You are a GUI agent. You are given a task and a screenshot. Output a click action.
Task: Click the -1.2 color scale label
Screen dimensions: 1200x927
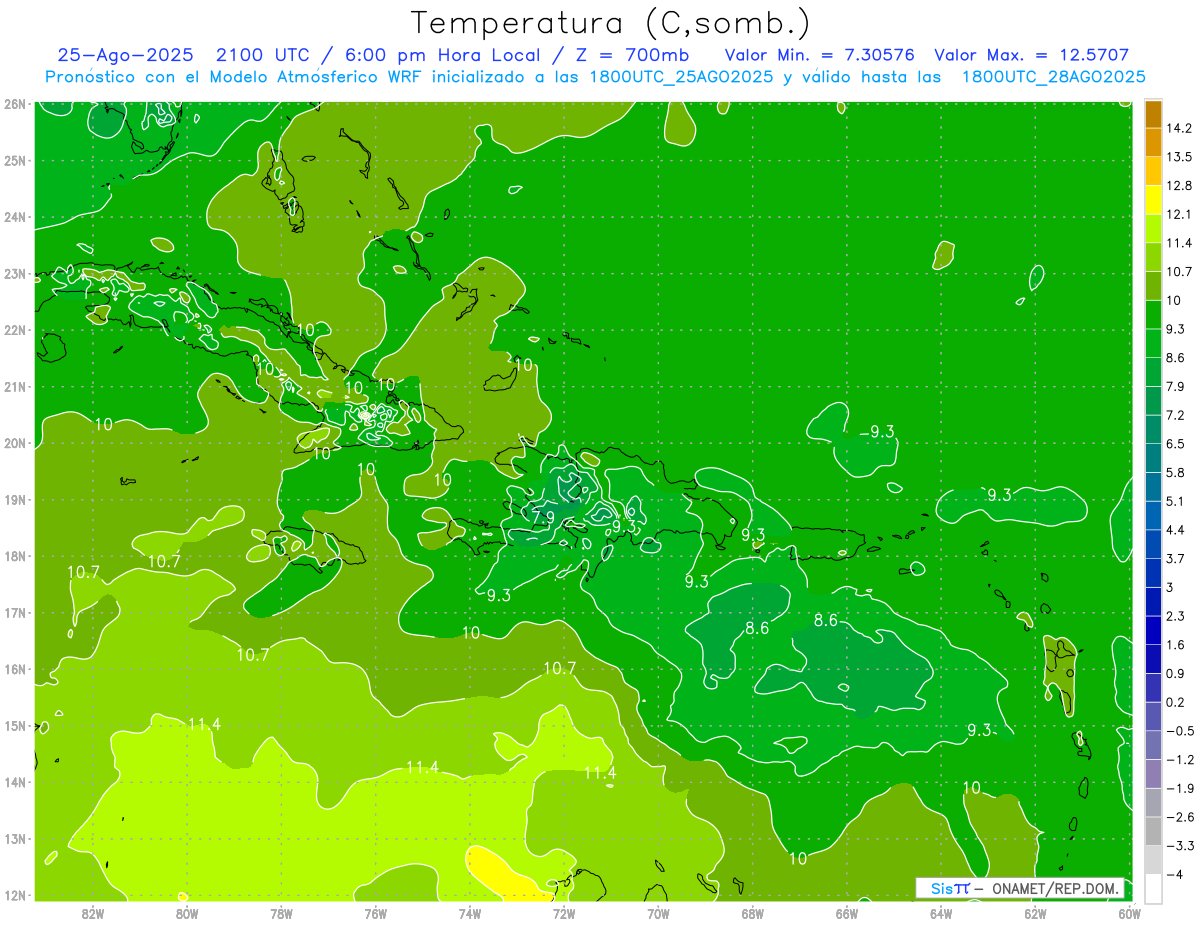pos(1181,759)
